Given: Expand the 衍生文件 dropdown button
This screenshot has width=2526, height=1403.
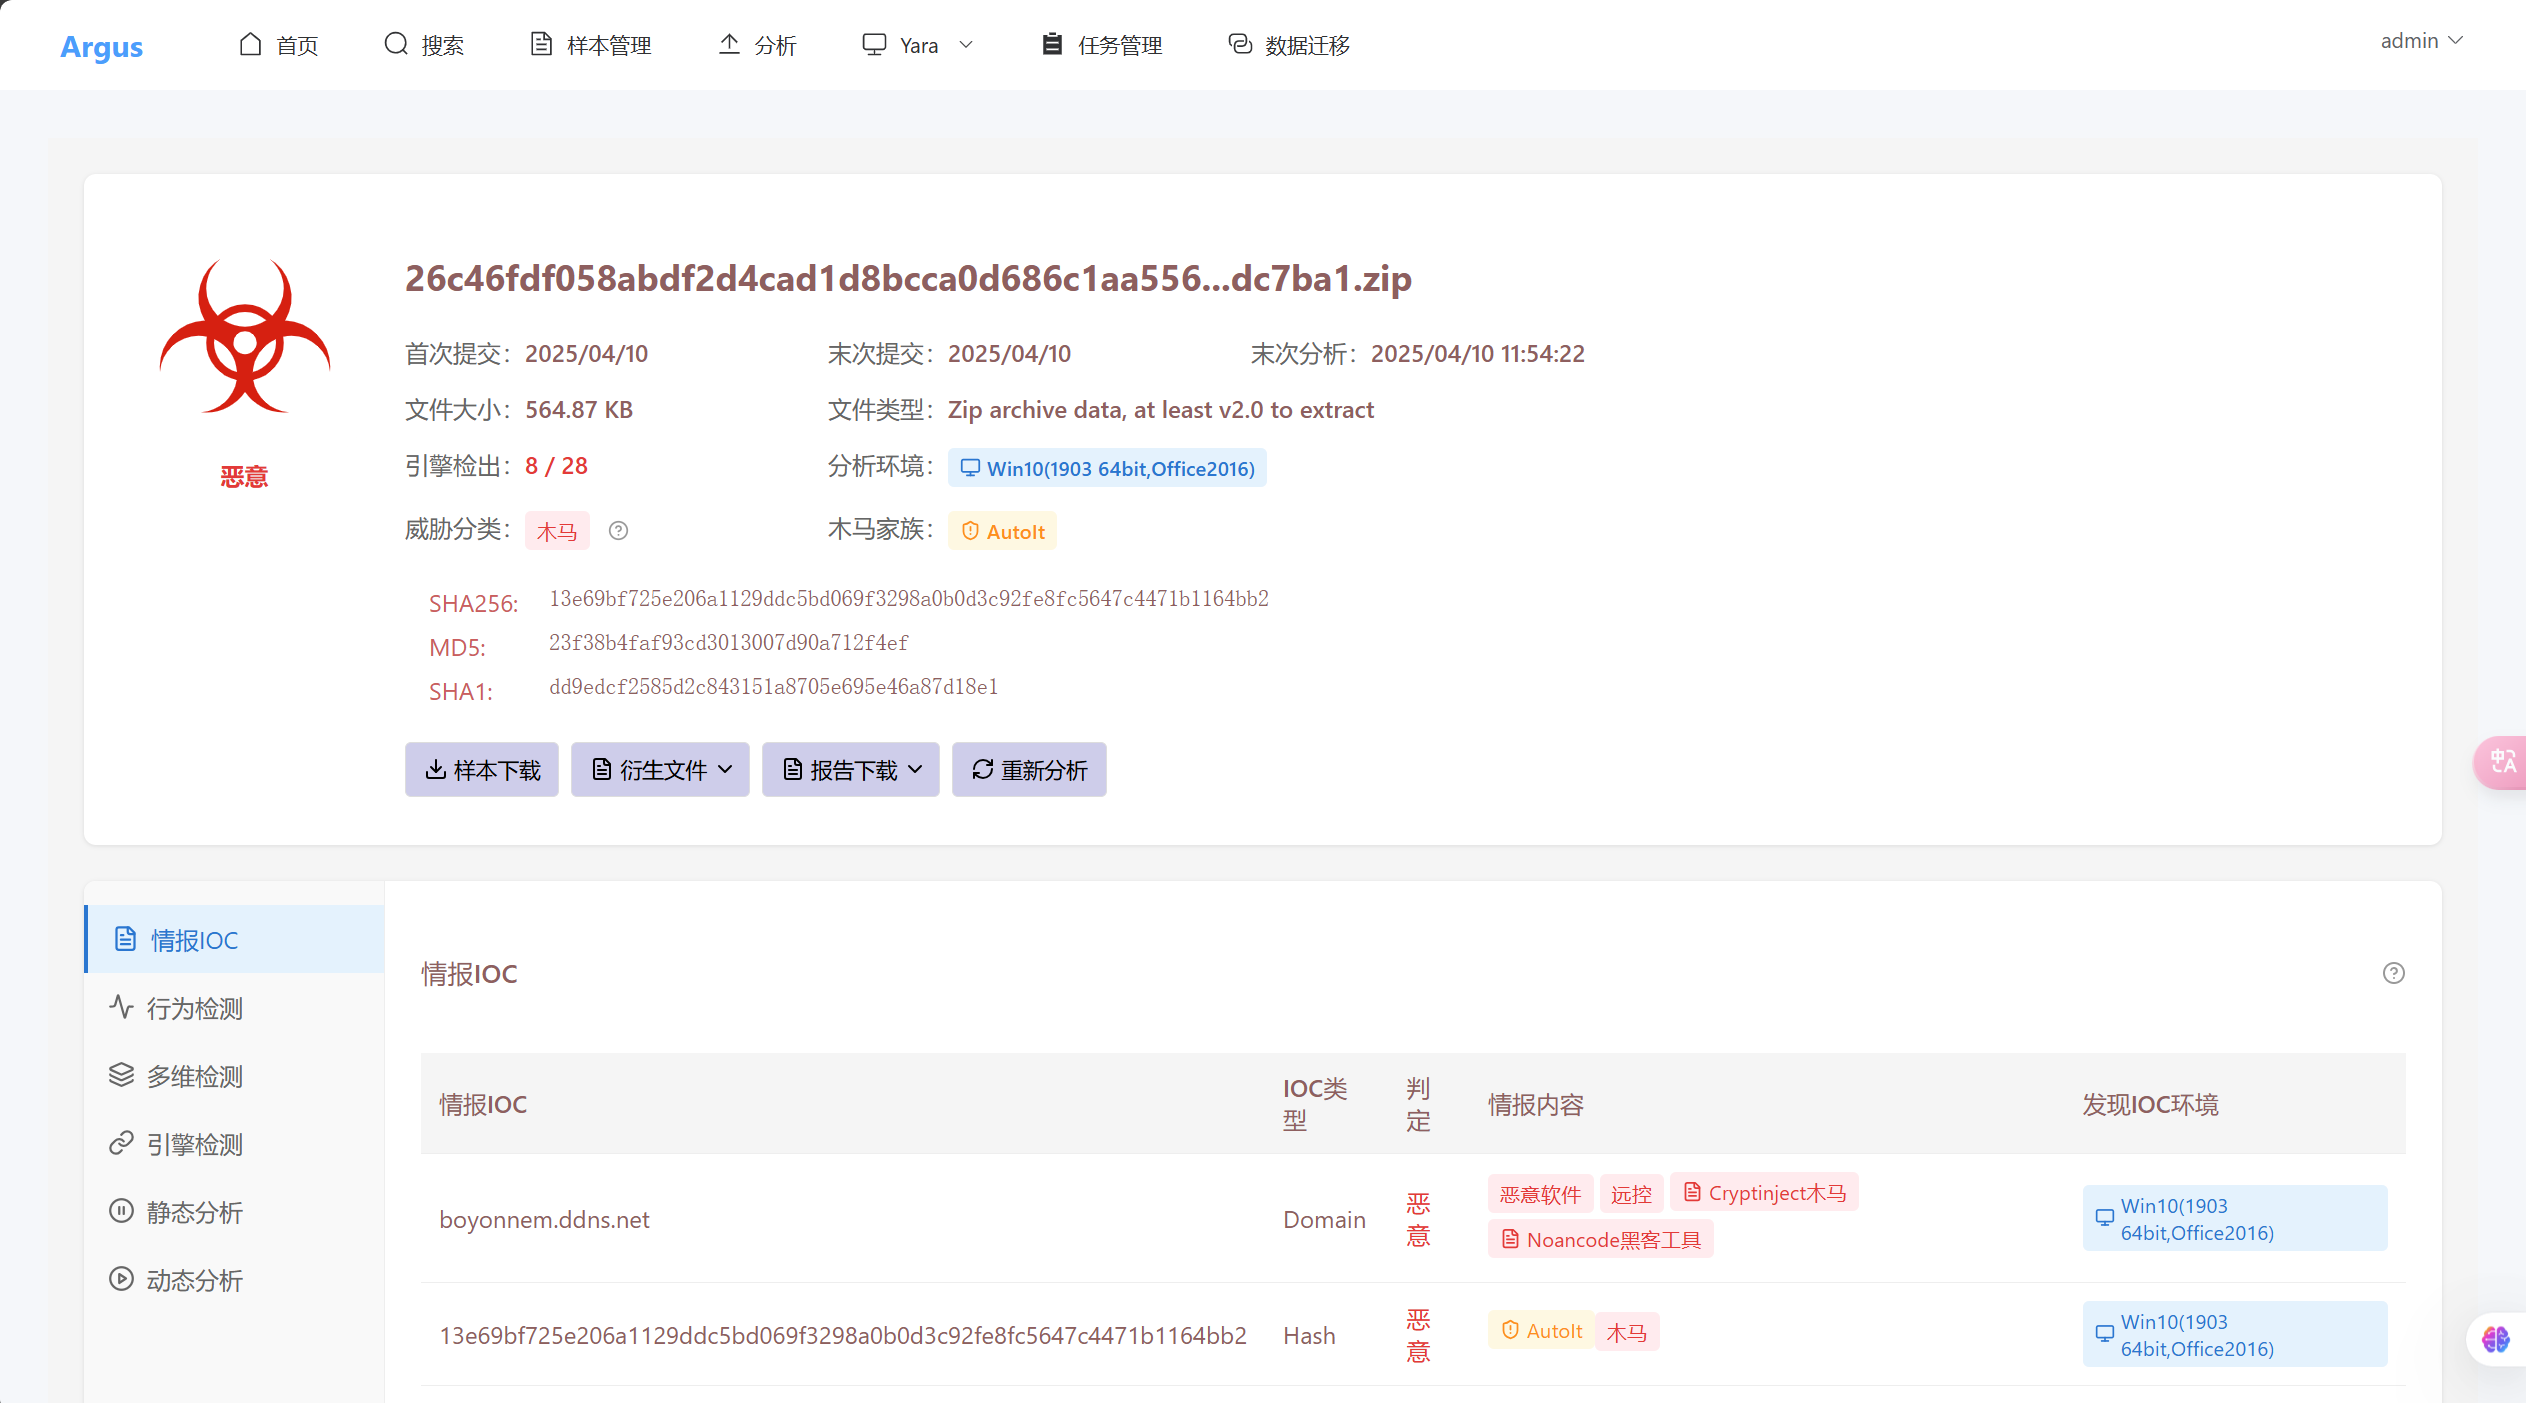Looking at the screenshot, I should pyautogui.click(x=660, y=769).
